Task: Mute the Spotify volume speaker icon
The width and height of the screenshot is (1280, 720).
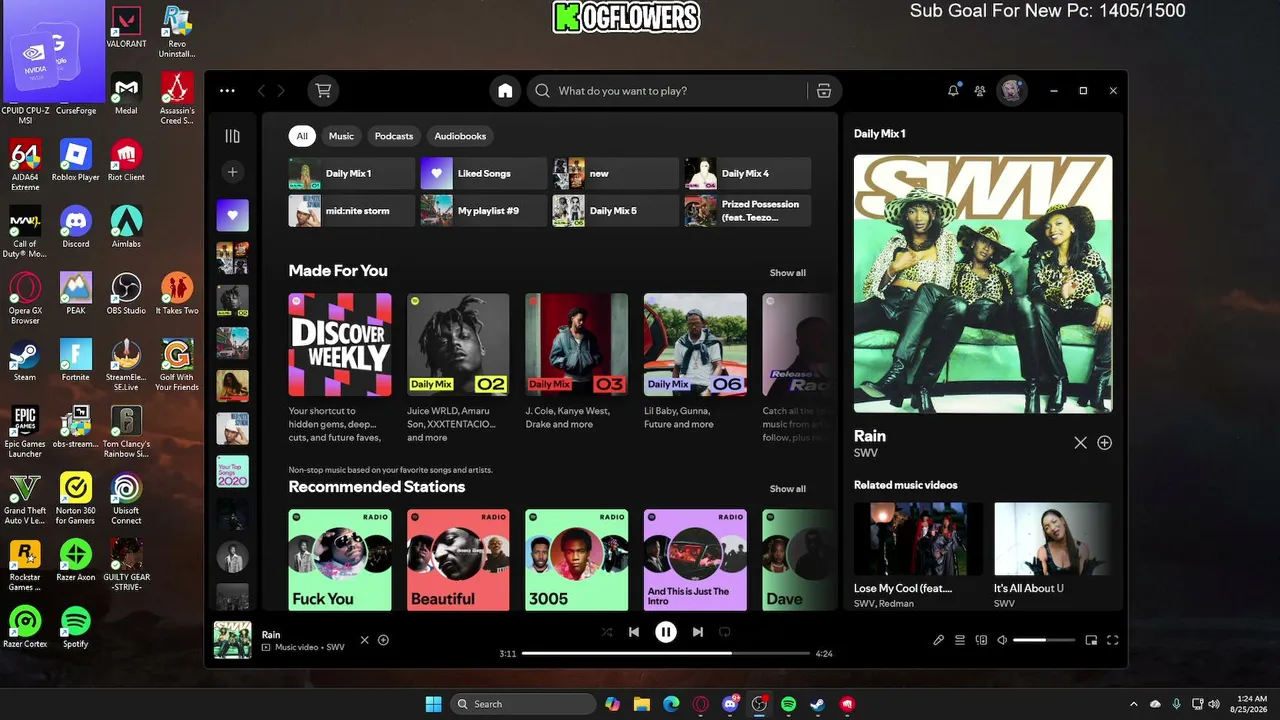Action: point(1002,640)
